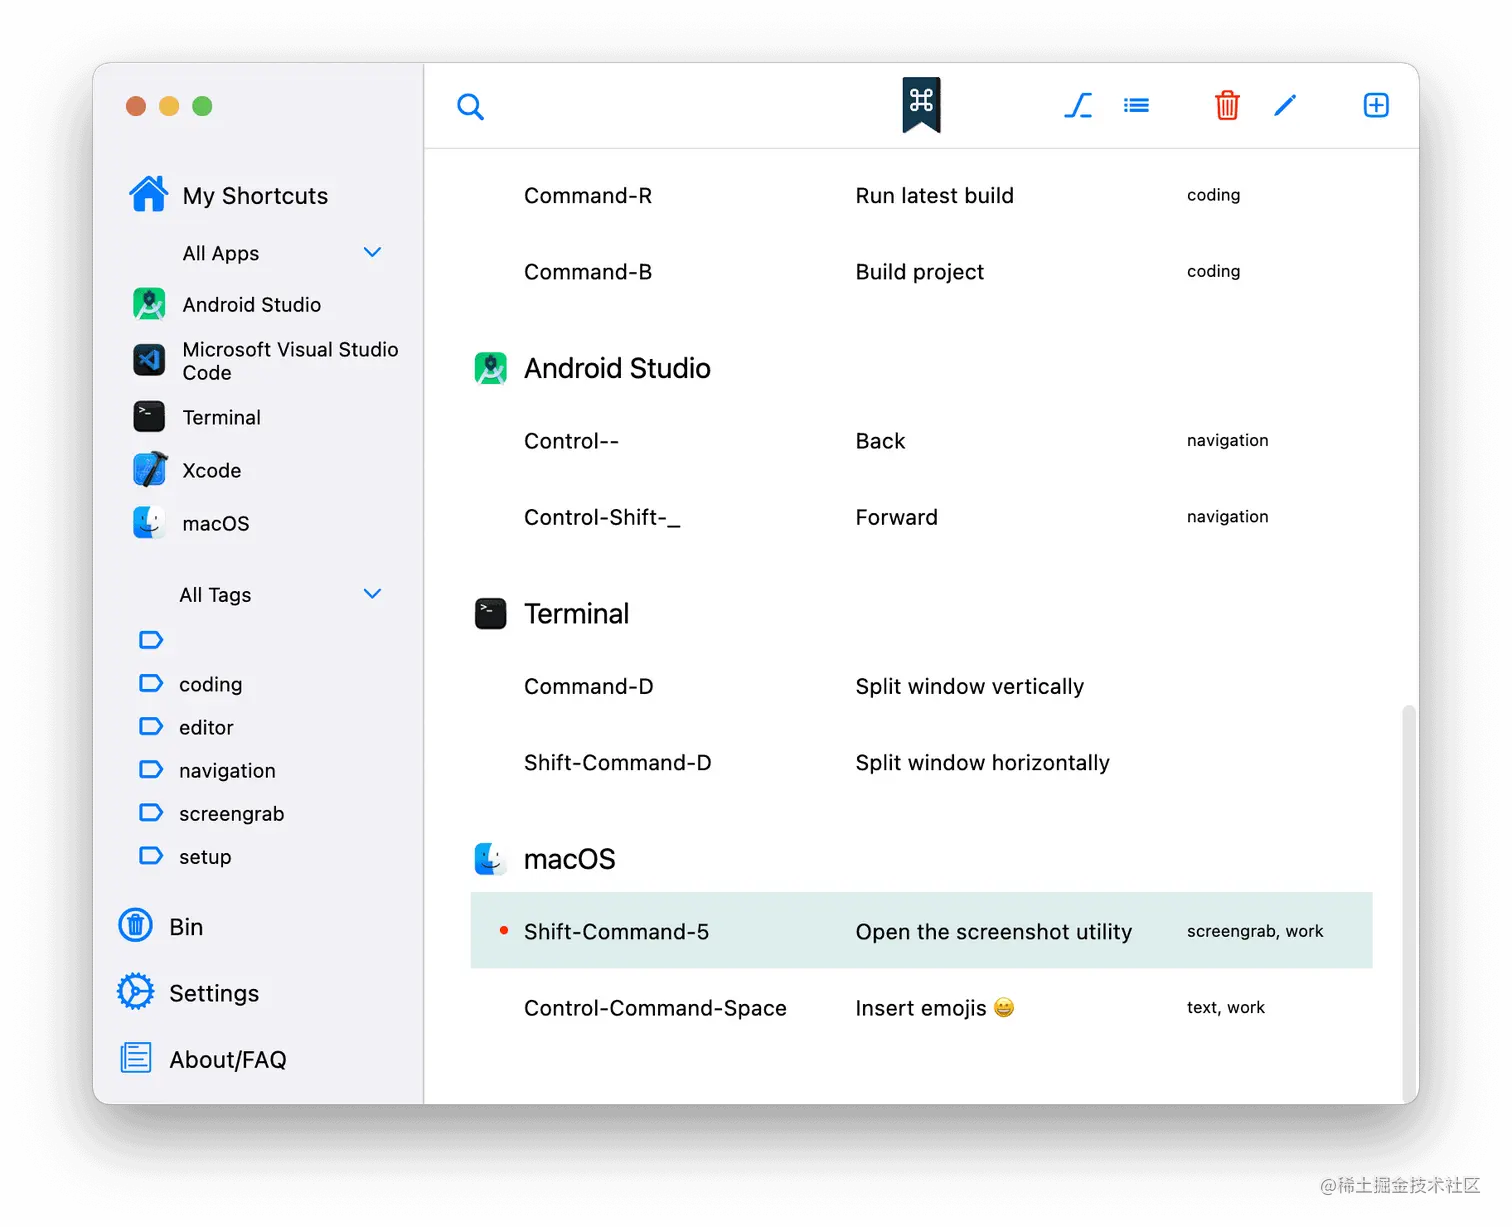Click macOS Finder icon in sidebar
Image resolution: width=1512 pixels, height=1227 pixels.
(149, 522)
